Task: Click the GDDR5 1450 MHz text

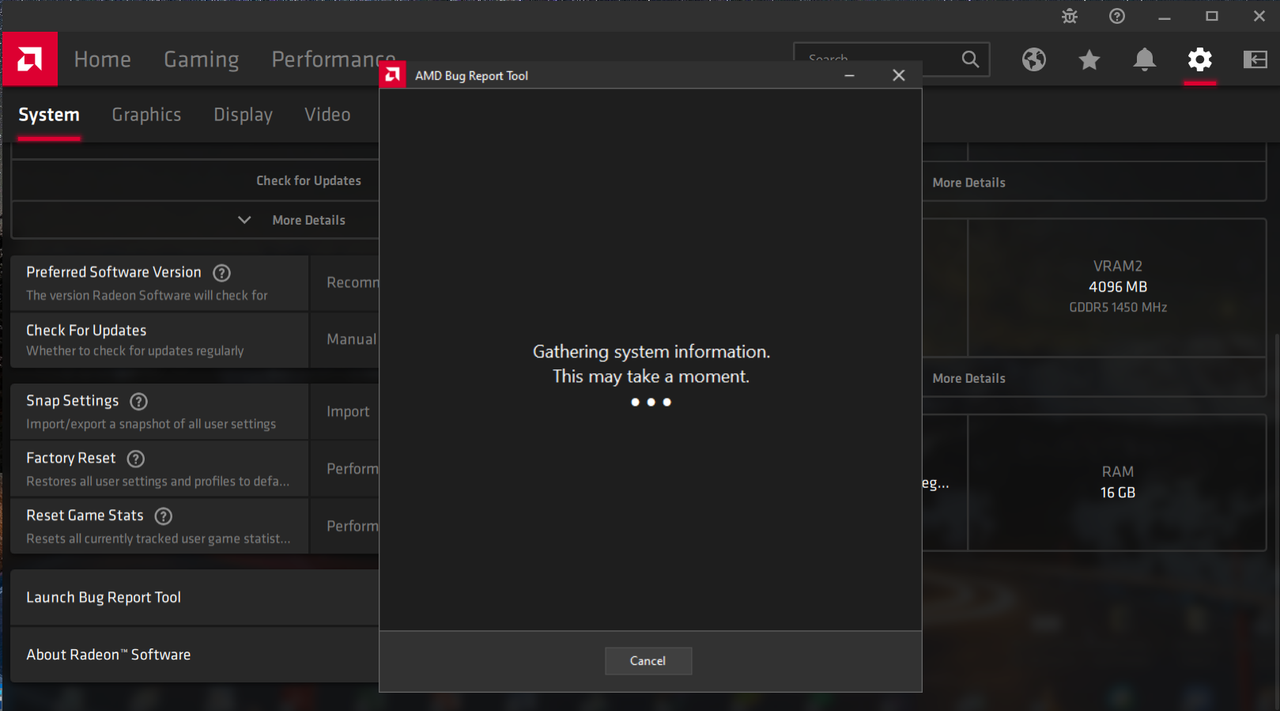Action: (x=1118, y=308)
